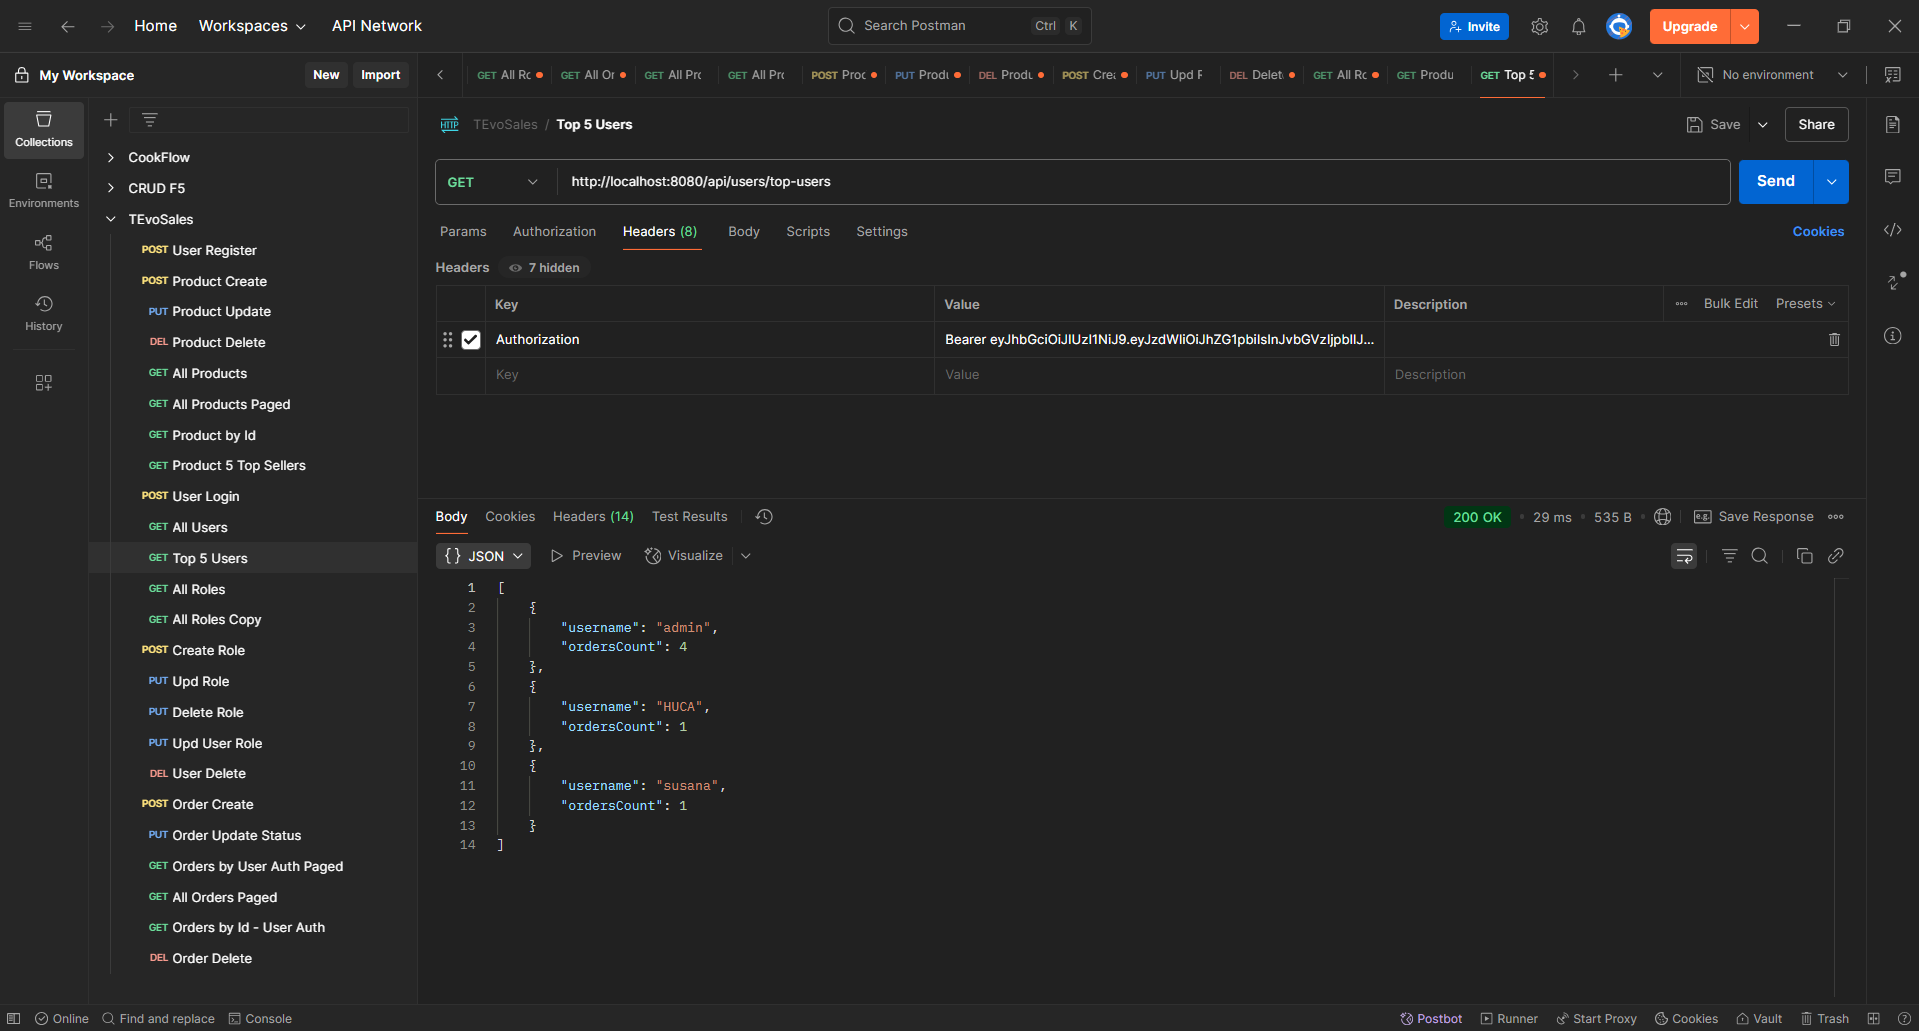Toggle the sidebar layout icon in status bar
Image resolution: width=1919 pixels, height=1031 pixels.
pos(14,1019)
